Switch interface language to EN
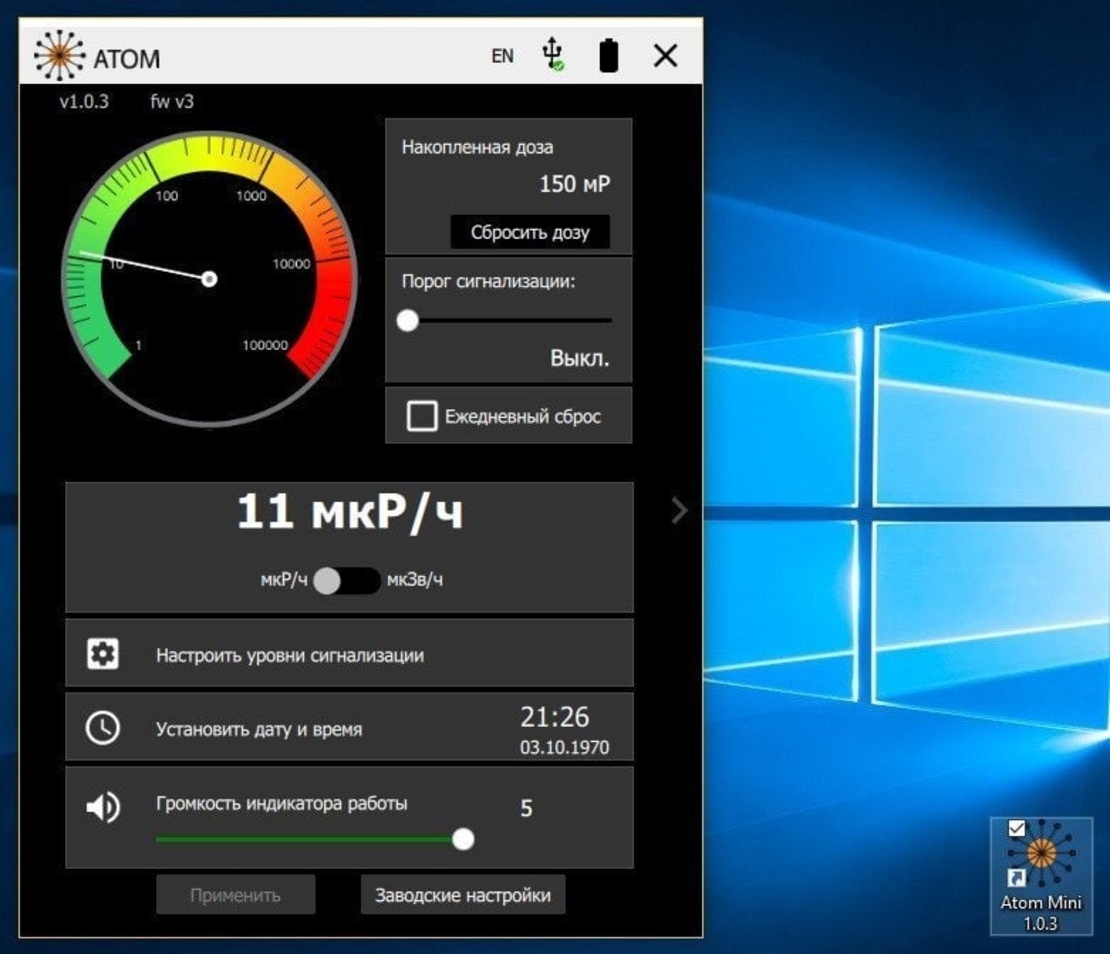 point(502,56)
